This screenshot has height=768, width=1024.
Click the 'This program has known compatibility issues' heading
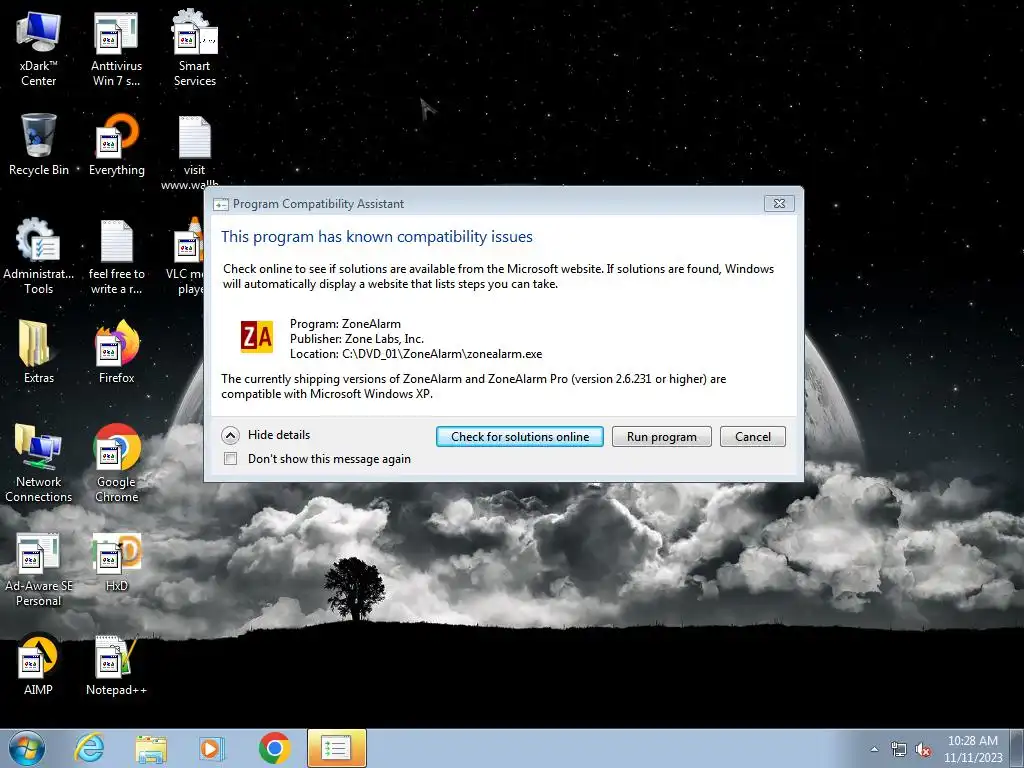377,236
